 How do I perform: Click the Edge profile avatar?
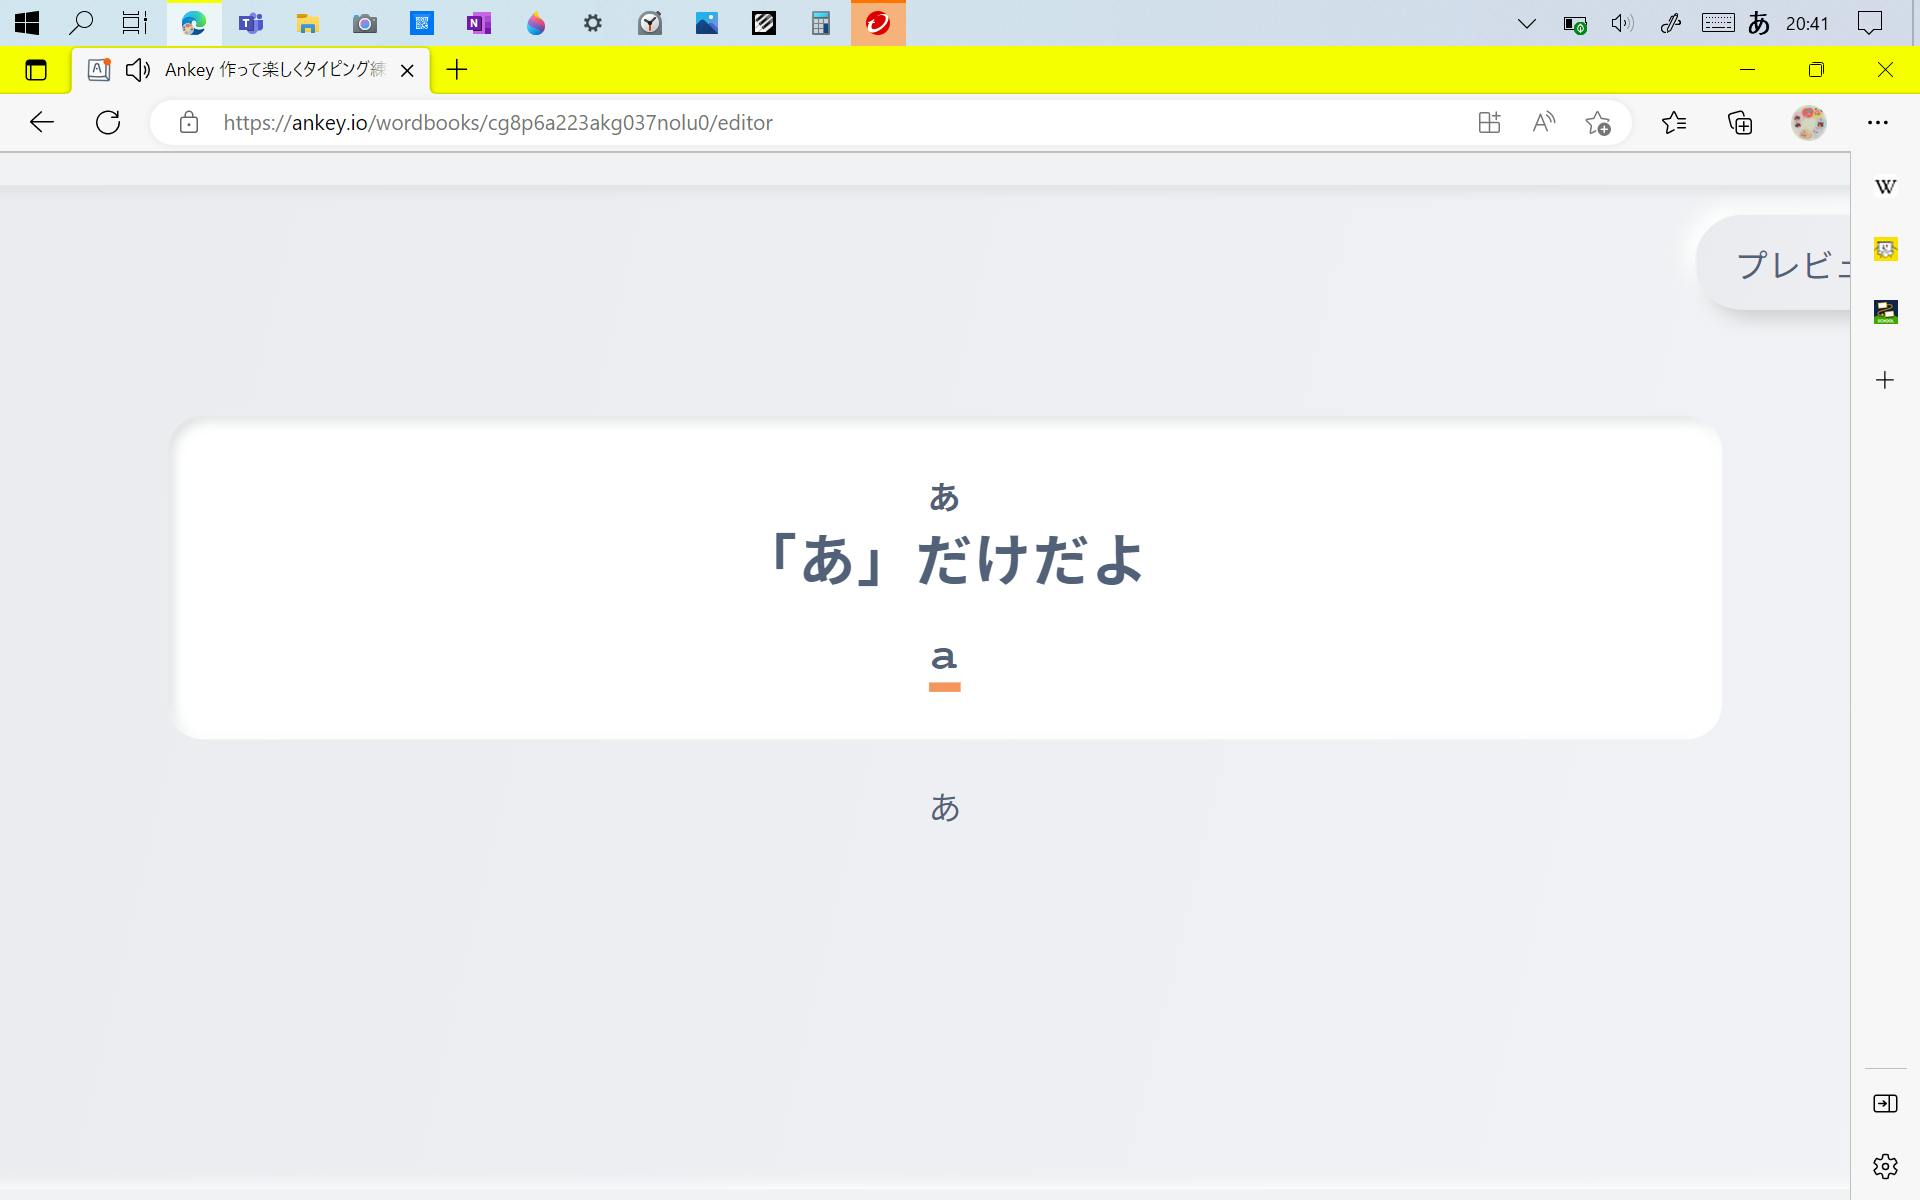pos(1808,123)
